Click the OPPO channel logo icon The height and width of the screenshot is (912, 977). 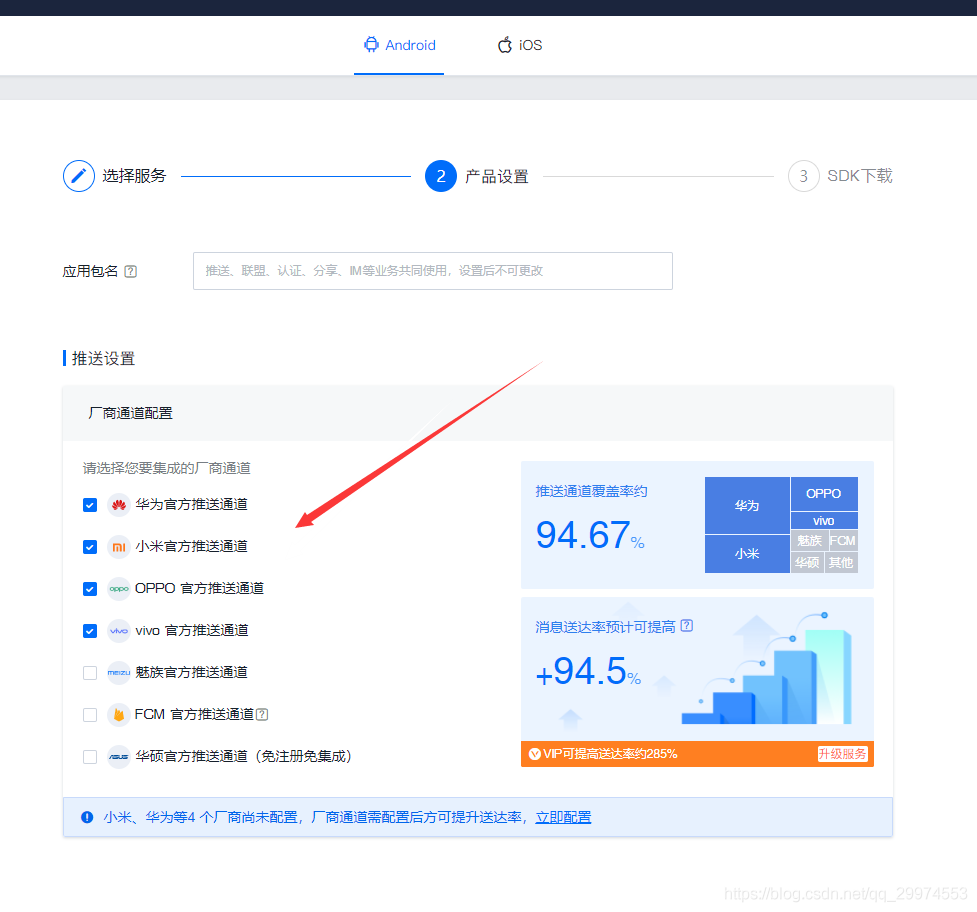point(119,588)
